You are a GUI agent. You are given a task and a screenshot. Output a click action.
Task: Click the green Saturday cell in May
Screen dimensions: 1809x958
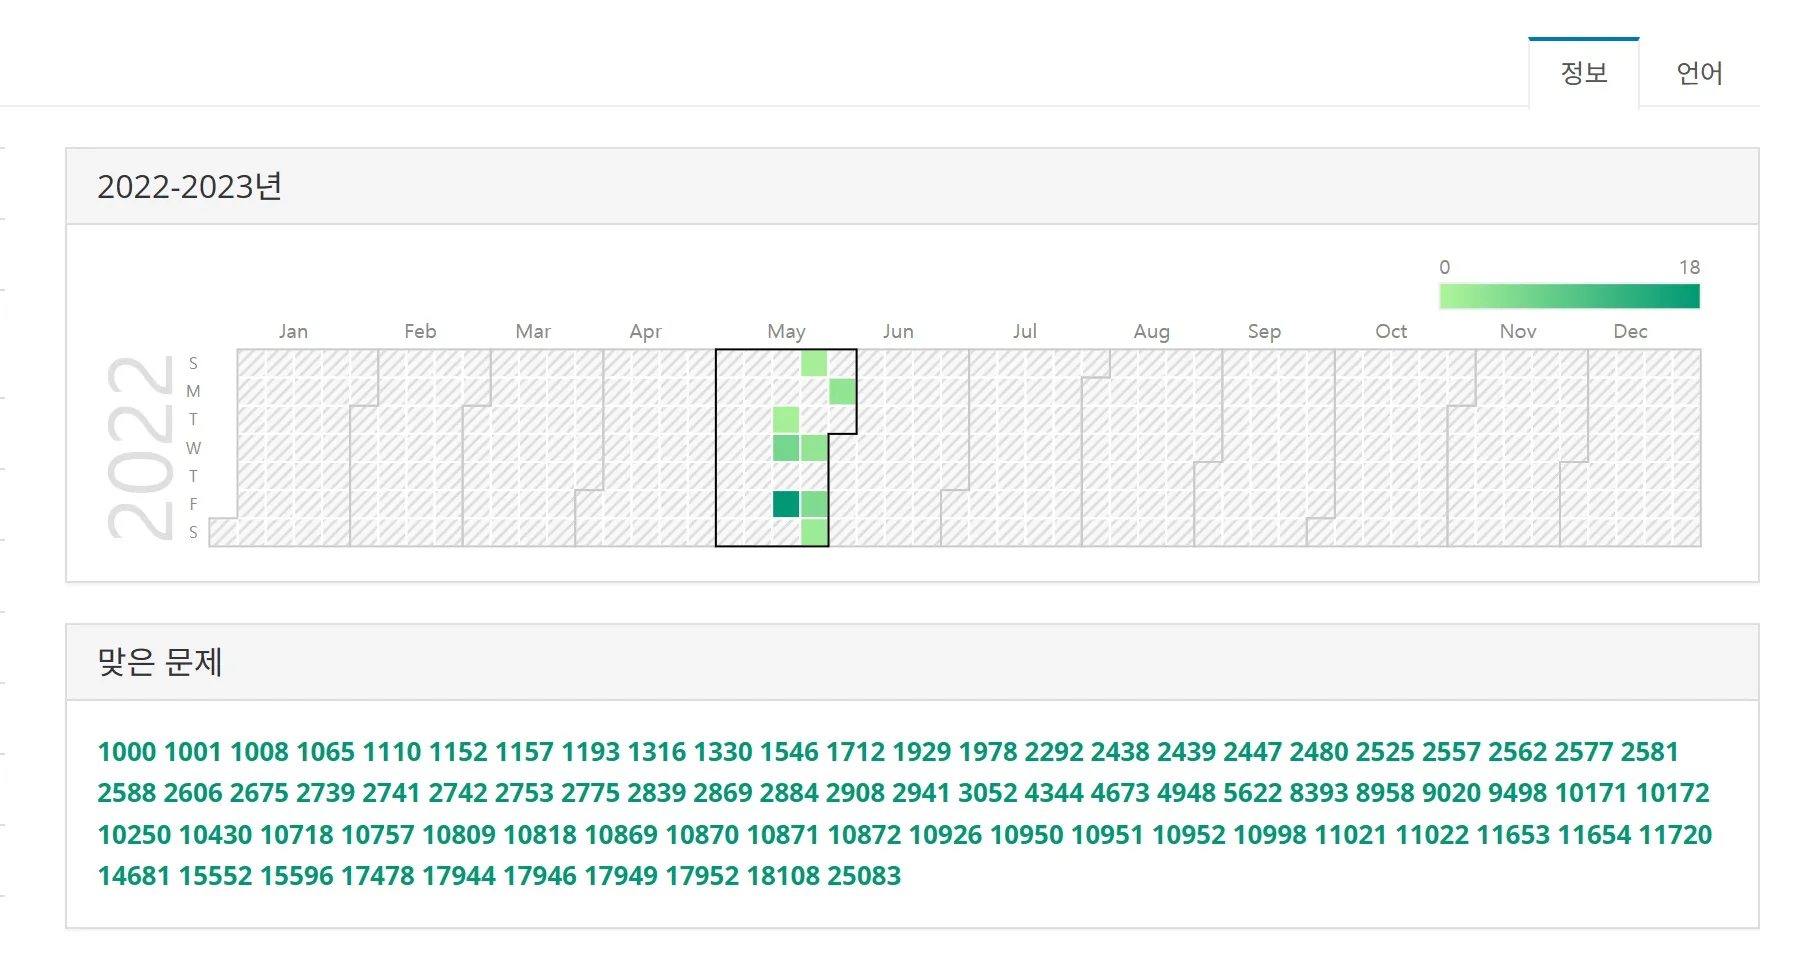pyautogui.click(x=814, y=532)
